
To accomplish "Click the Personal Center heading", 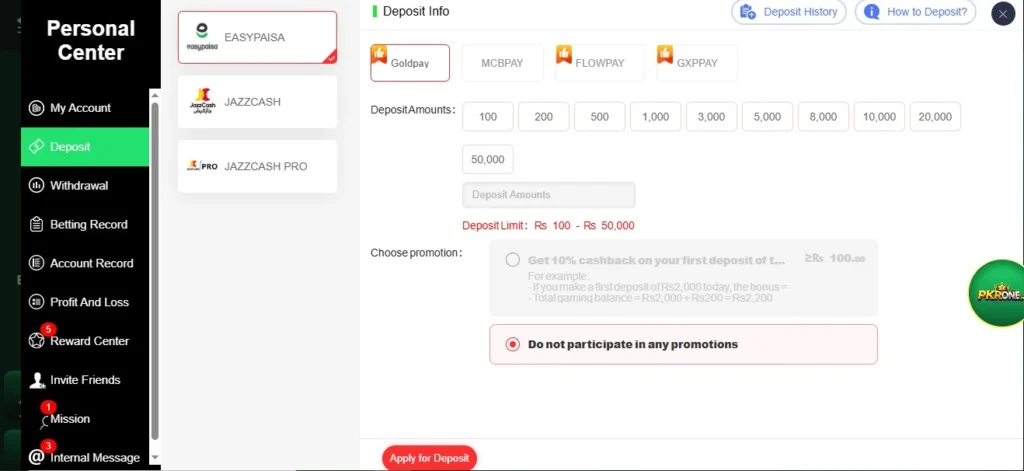I will (91, 41).
